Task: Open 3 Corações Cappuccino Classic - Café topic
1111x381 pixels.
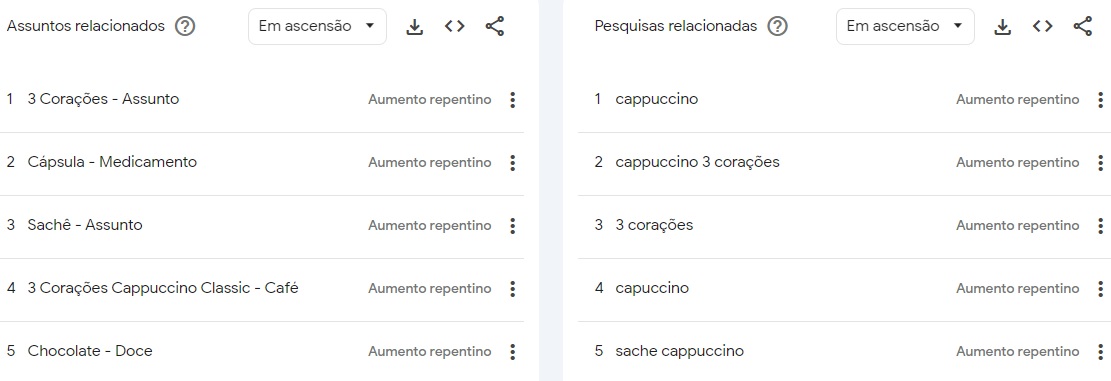Action: 163,288
